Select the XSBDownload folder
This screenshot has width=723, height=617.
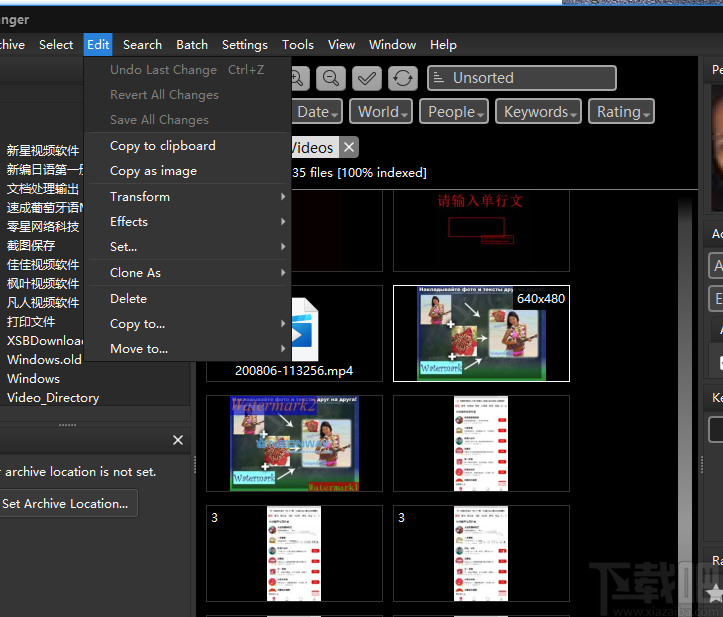click(45, 341)
